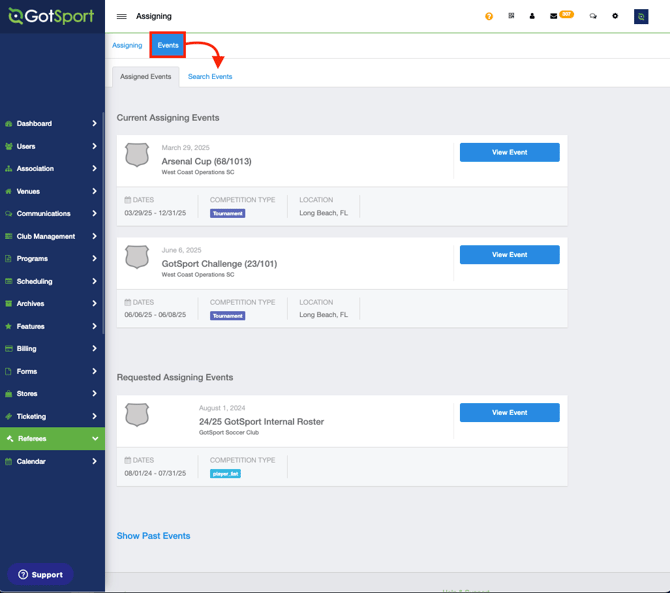The width and height of the screenshot is (670, 593).
Task: Expand the Calendar menu chevron
Action: (94, 461)
